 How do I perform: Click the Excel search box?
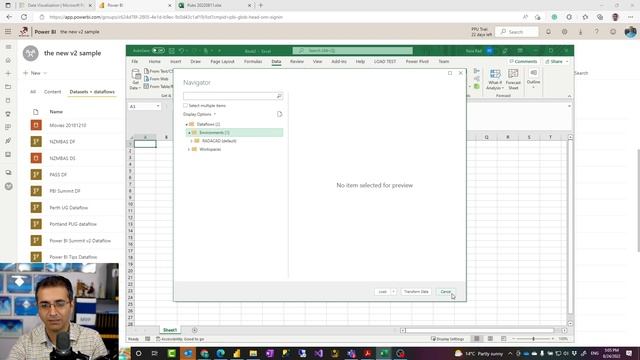353,51
